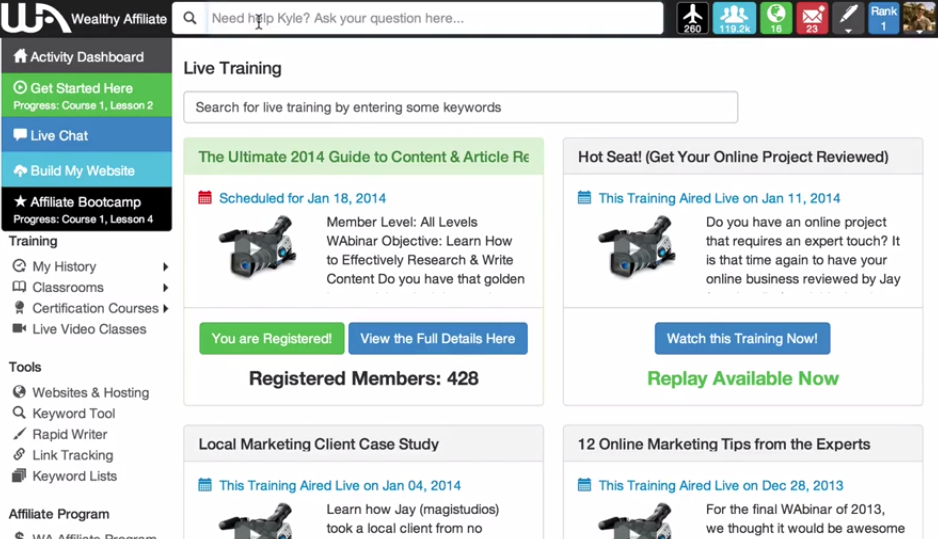The height and width of the screenshot is (539, 938).
Task: Click View the Full Details Here button
Action: 438,339
